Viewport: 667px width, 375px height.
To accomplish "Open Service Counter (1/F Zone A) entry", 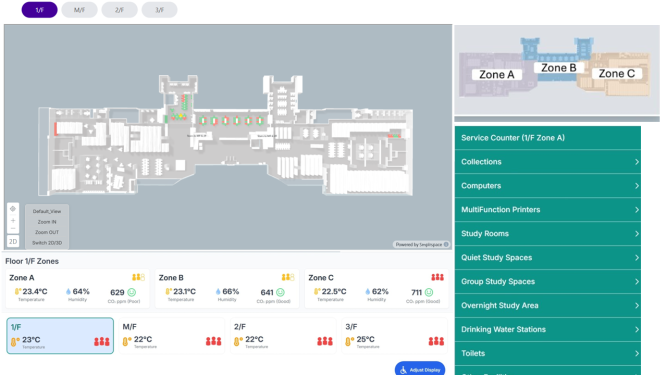I will point(548,138).
